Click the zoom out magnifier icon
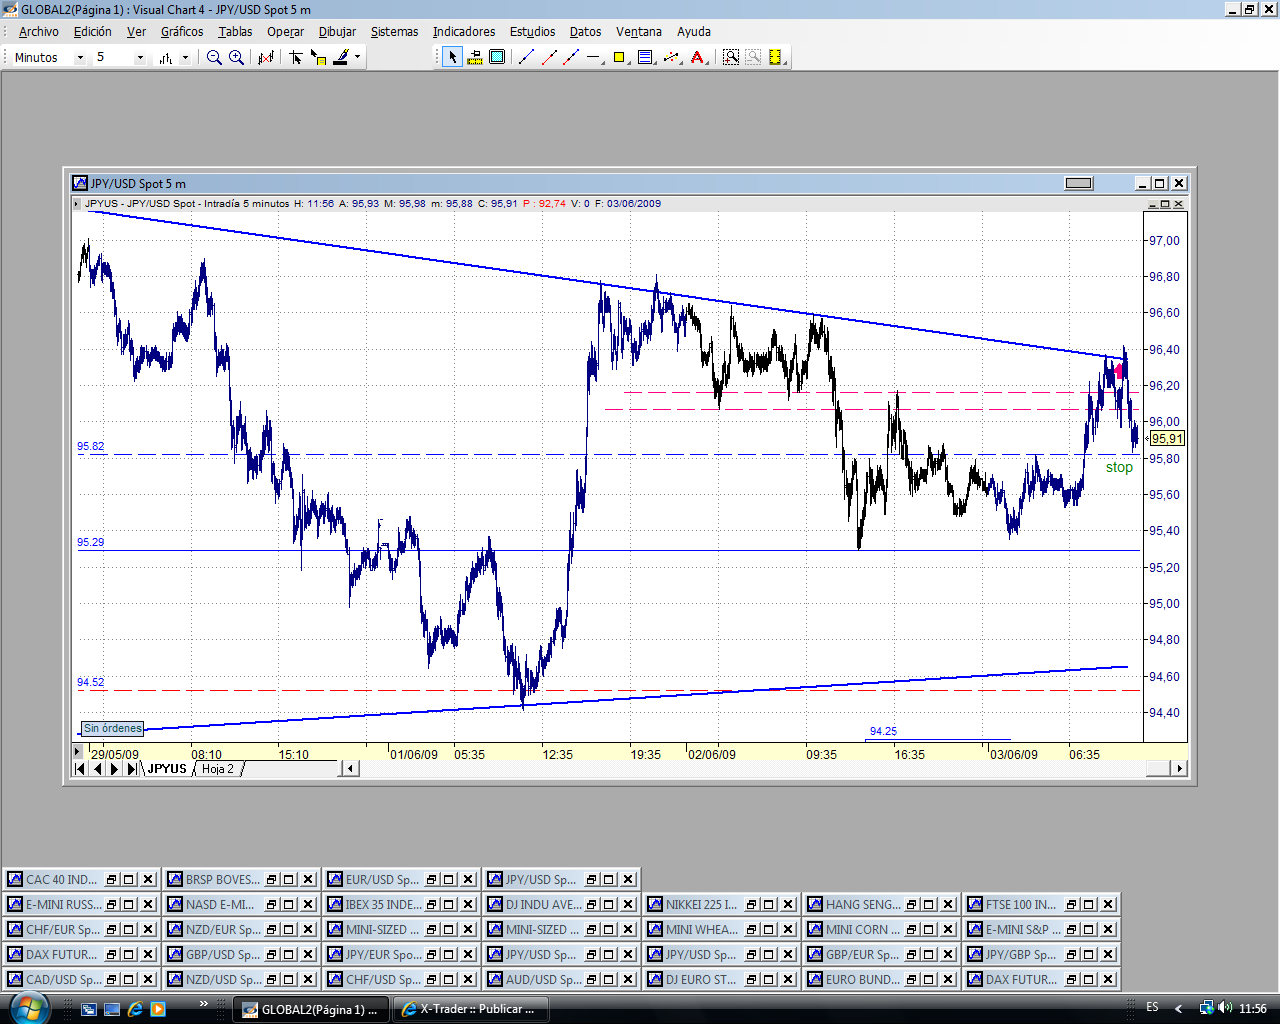This screenshot has height=1024, width=1280. (214, 58)
